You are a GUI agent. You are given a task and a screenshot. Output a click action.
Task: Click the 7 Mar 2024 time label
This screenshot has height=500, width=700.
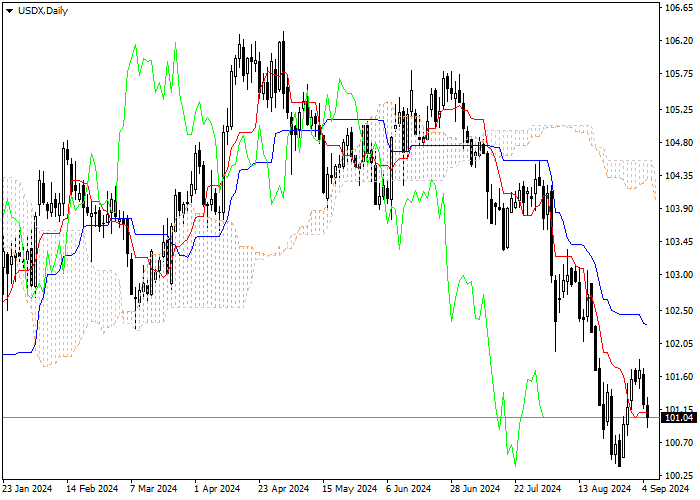(x=154, y=488)
